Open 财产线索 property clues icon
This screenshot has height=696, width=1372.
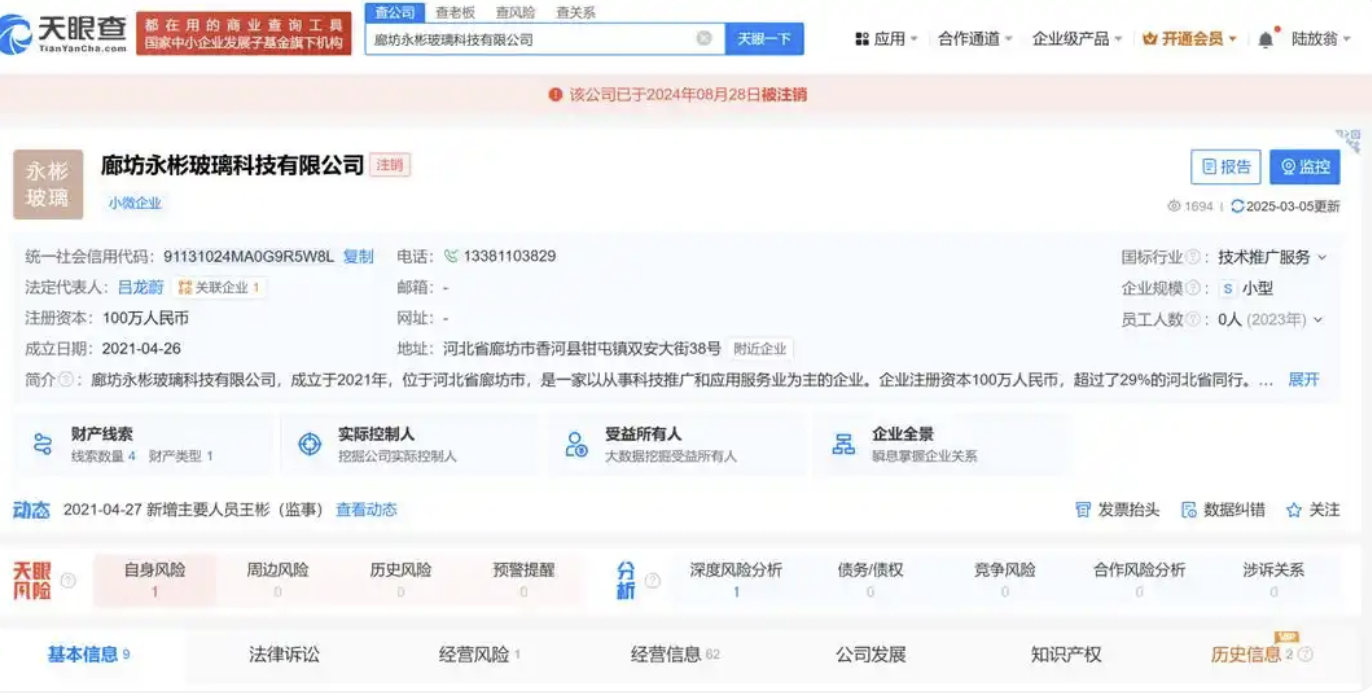pyautogui.click(x=43, y=445)
